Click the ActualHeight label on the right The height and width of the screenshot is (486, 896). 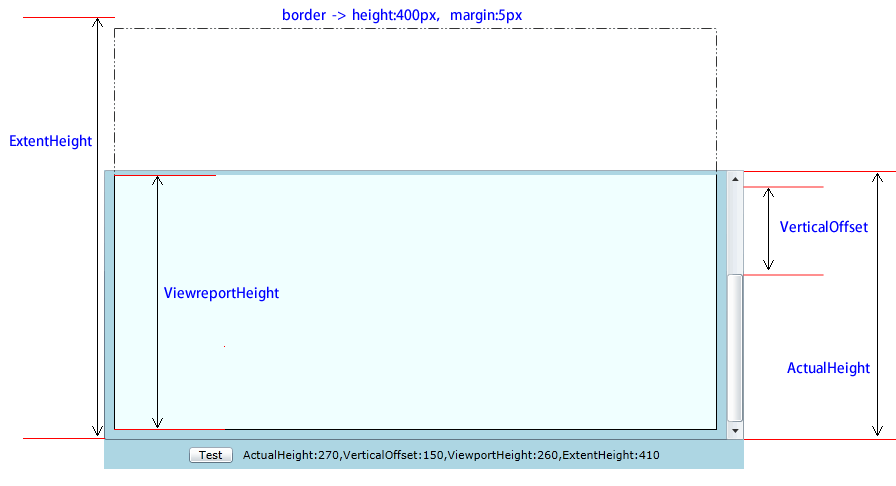(x=828, y=368)
